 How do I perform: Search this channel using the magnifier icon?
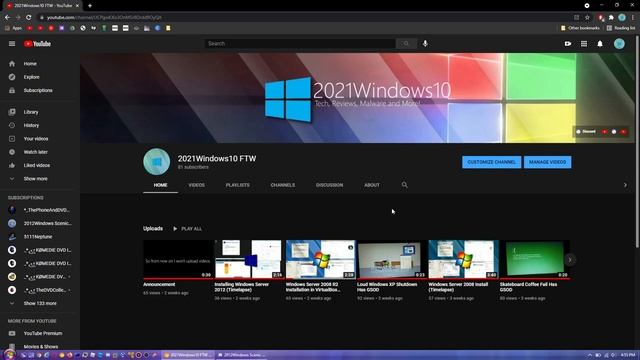[x=404, y=185]
